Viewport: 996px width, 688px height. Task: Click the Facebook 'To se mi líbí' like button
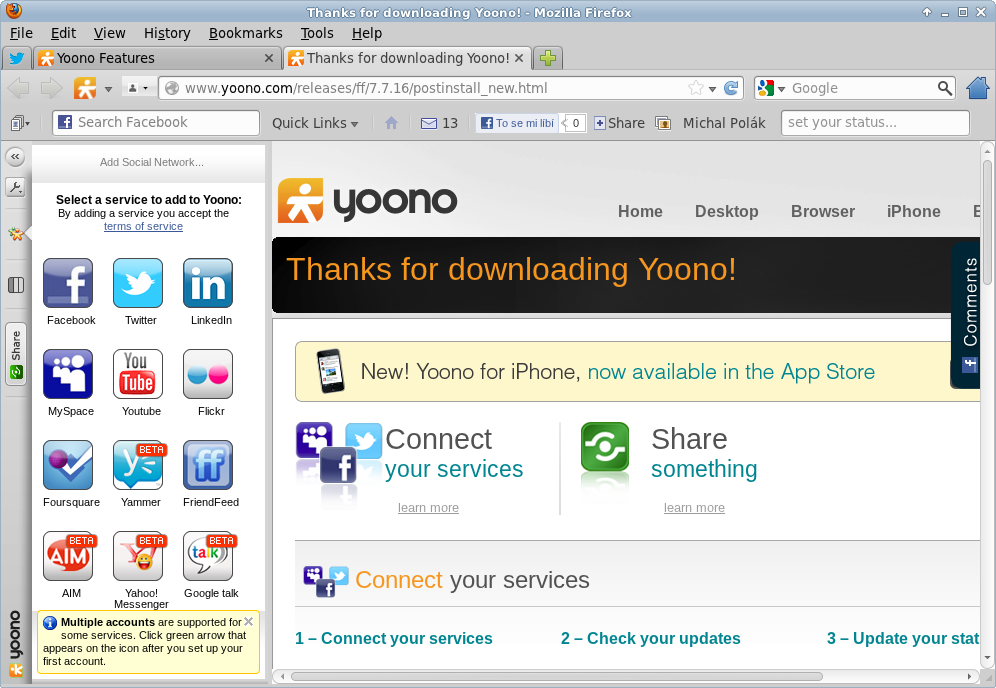[517, 123]
